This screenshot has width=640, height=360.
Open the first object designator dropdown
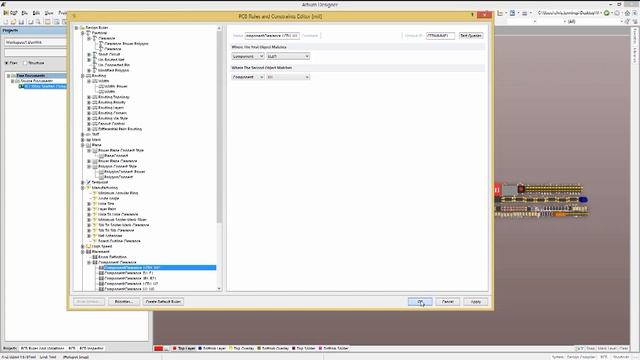point(288,56)
